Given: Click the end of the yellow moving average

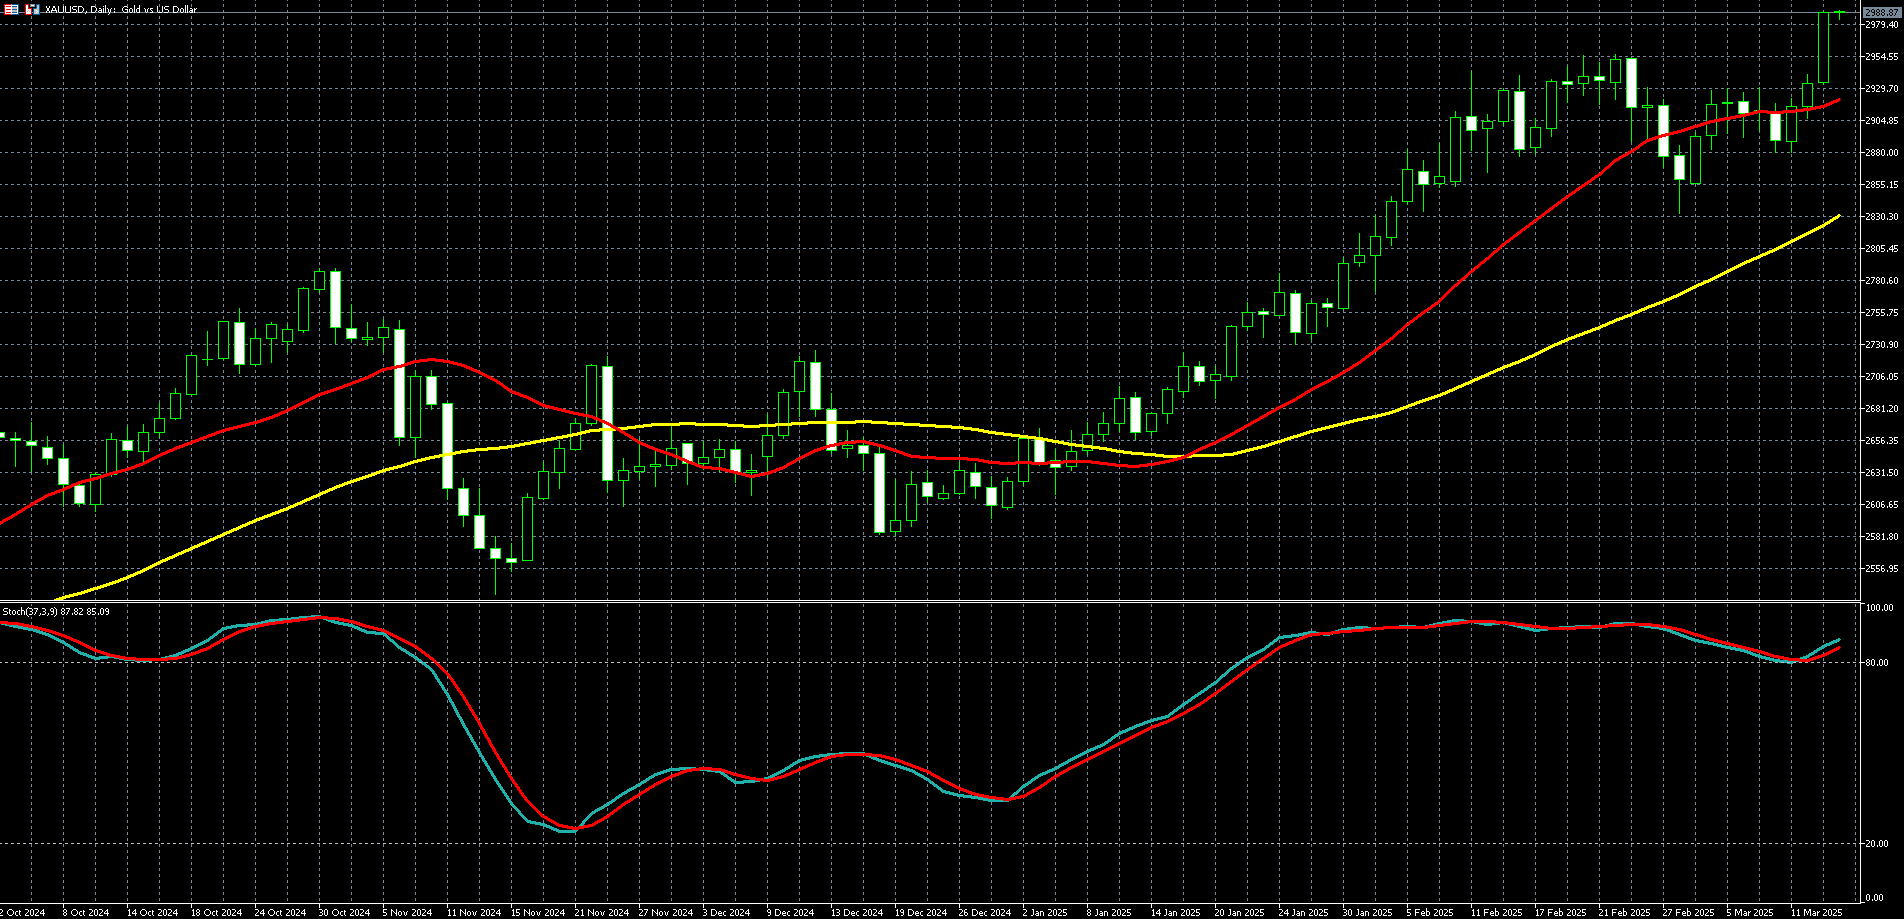Looking at the screenshot, I should (1838, 217).
